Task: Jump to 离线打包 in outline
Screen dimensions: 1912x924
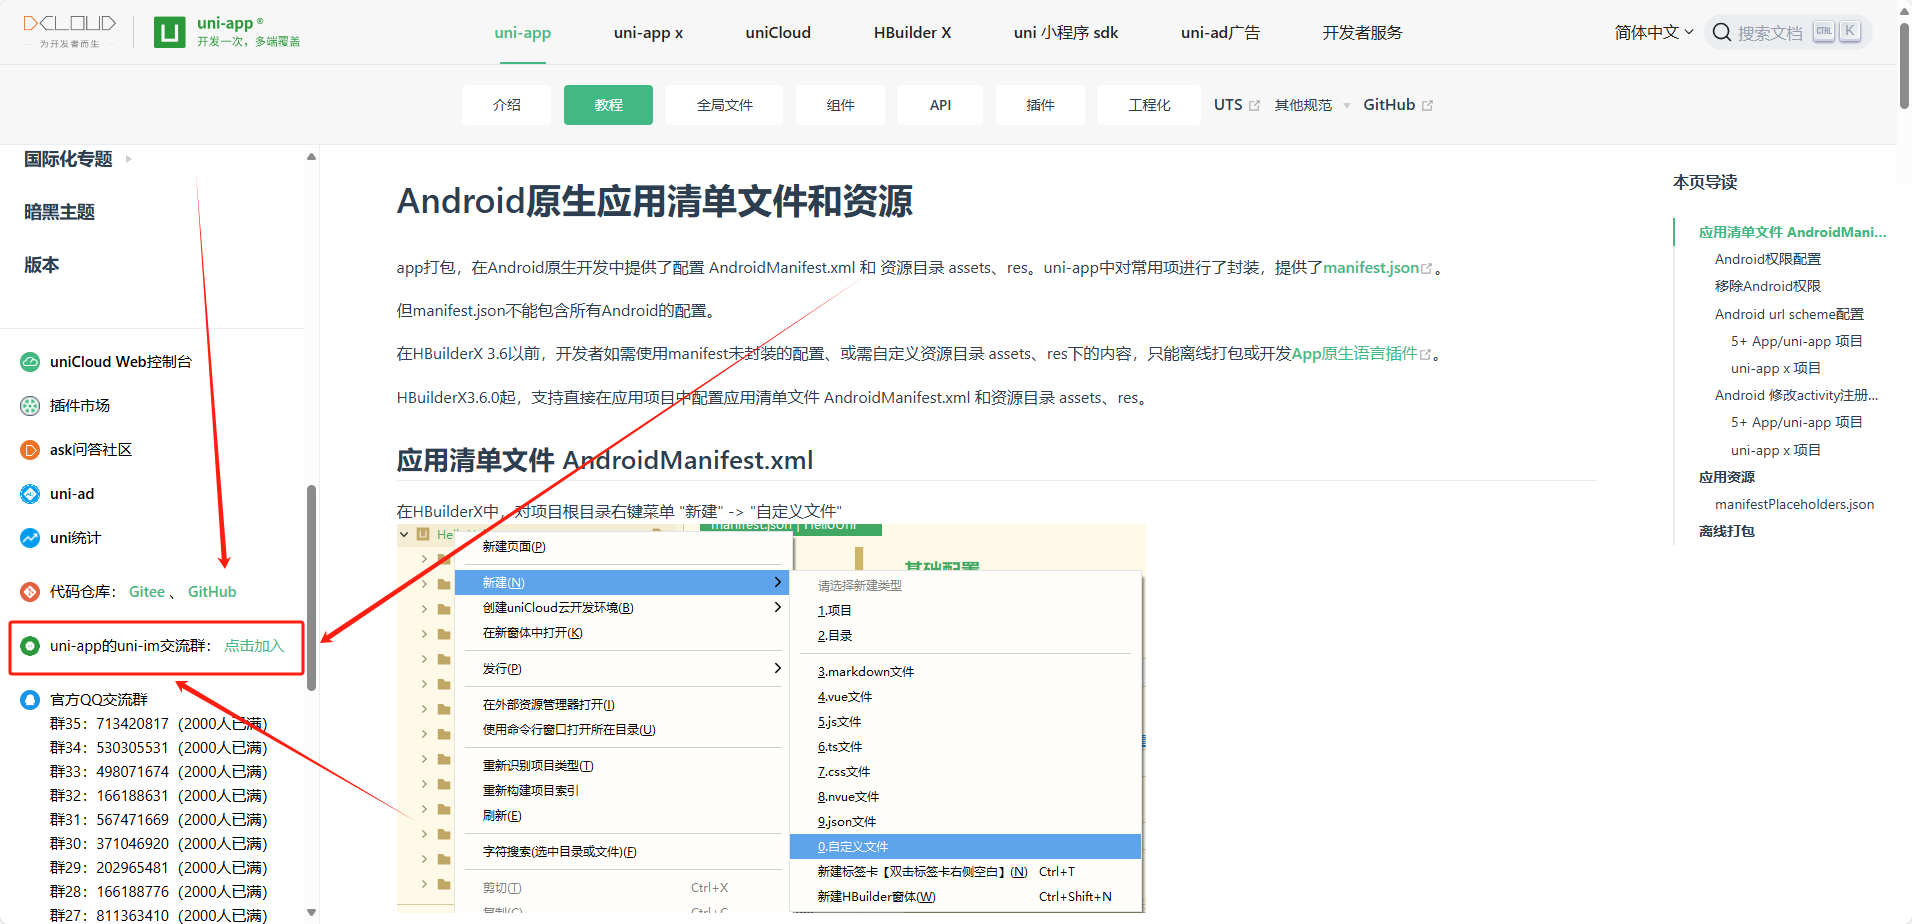Action: (1726, 531)
